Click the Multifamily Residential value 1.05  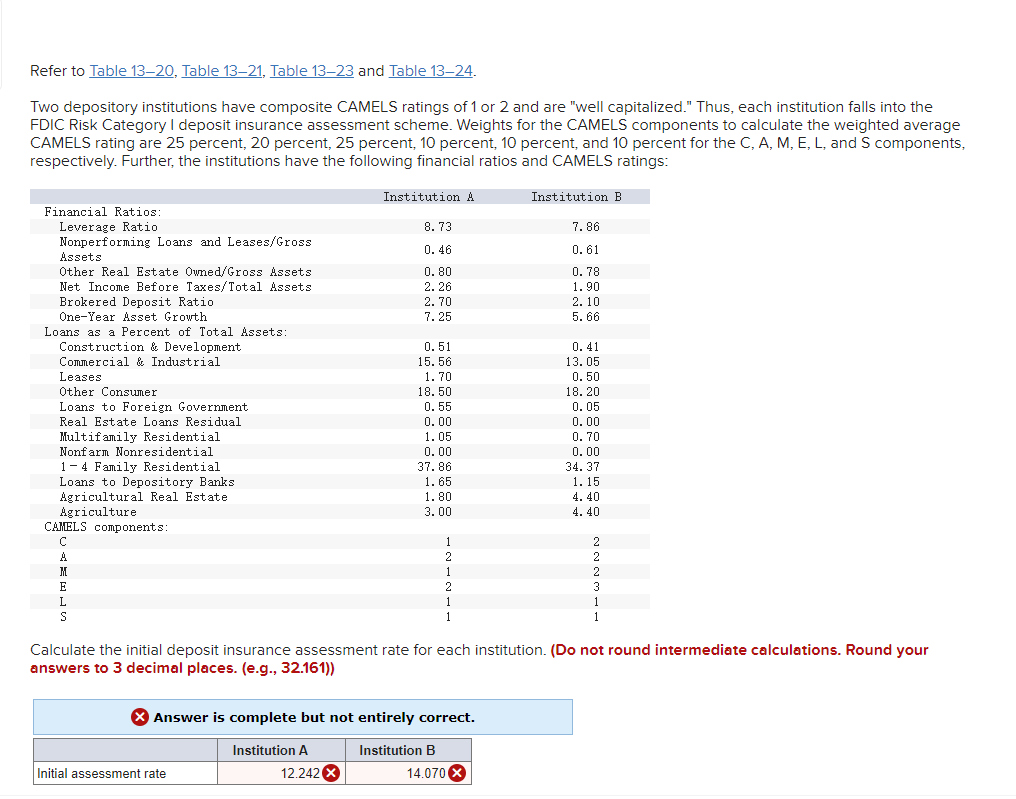(x=438, y=437)
